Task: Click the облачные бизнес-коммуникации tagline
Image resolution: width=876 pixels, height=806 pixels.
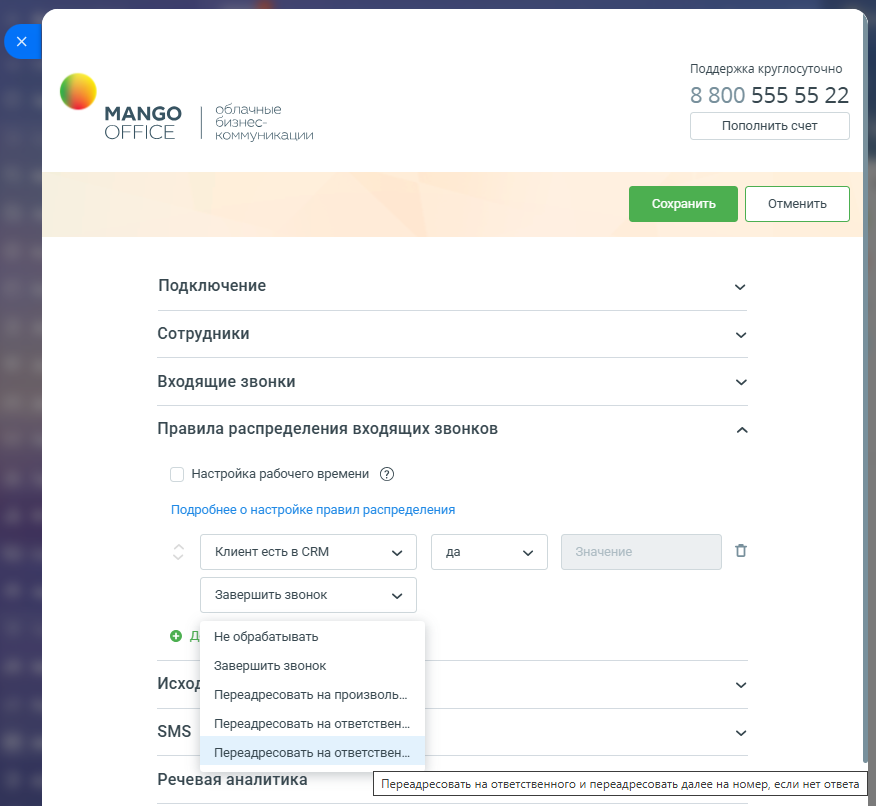Action: click(x=264, y=122)
